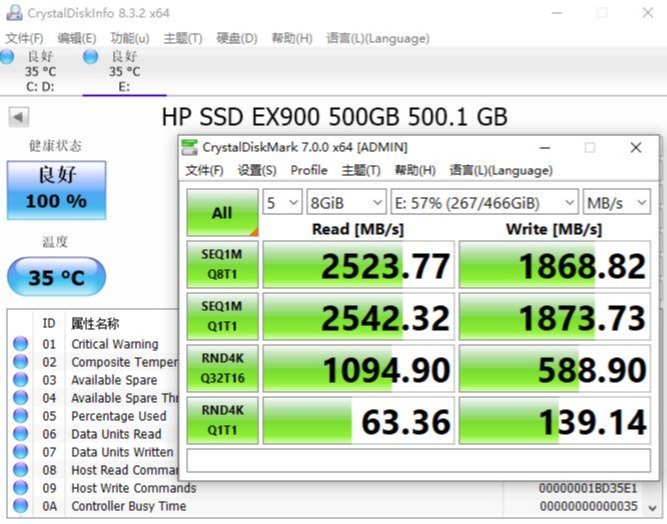The width and height of the screenshot is (667, 524).
Task: Open CrystalDiskInfo 语言(L)(Language) menu
Action: (378, 38)
